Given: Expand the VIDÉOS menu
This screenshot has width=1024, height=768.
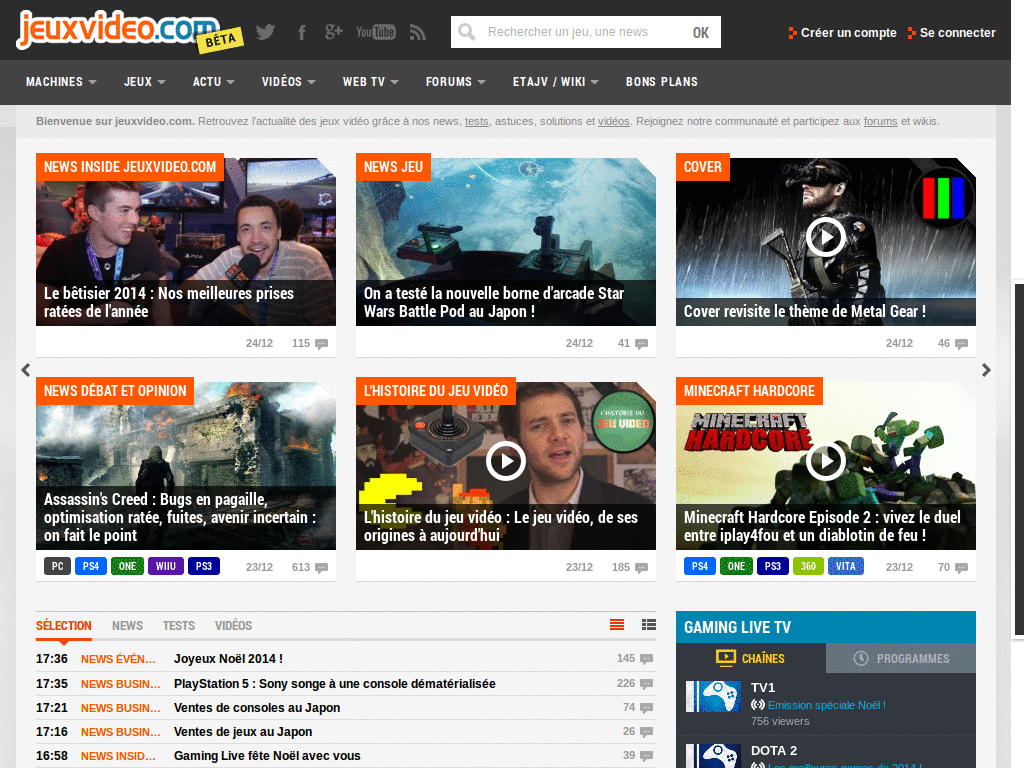Looking at the screenshot, I should (289, 82).
